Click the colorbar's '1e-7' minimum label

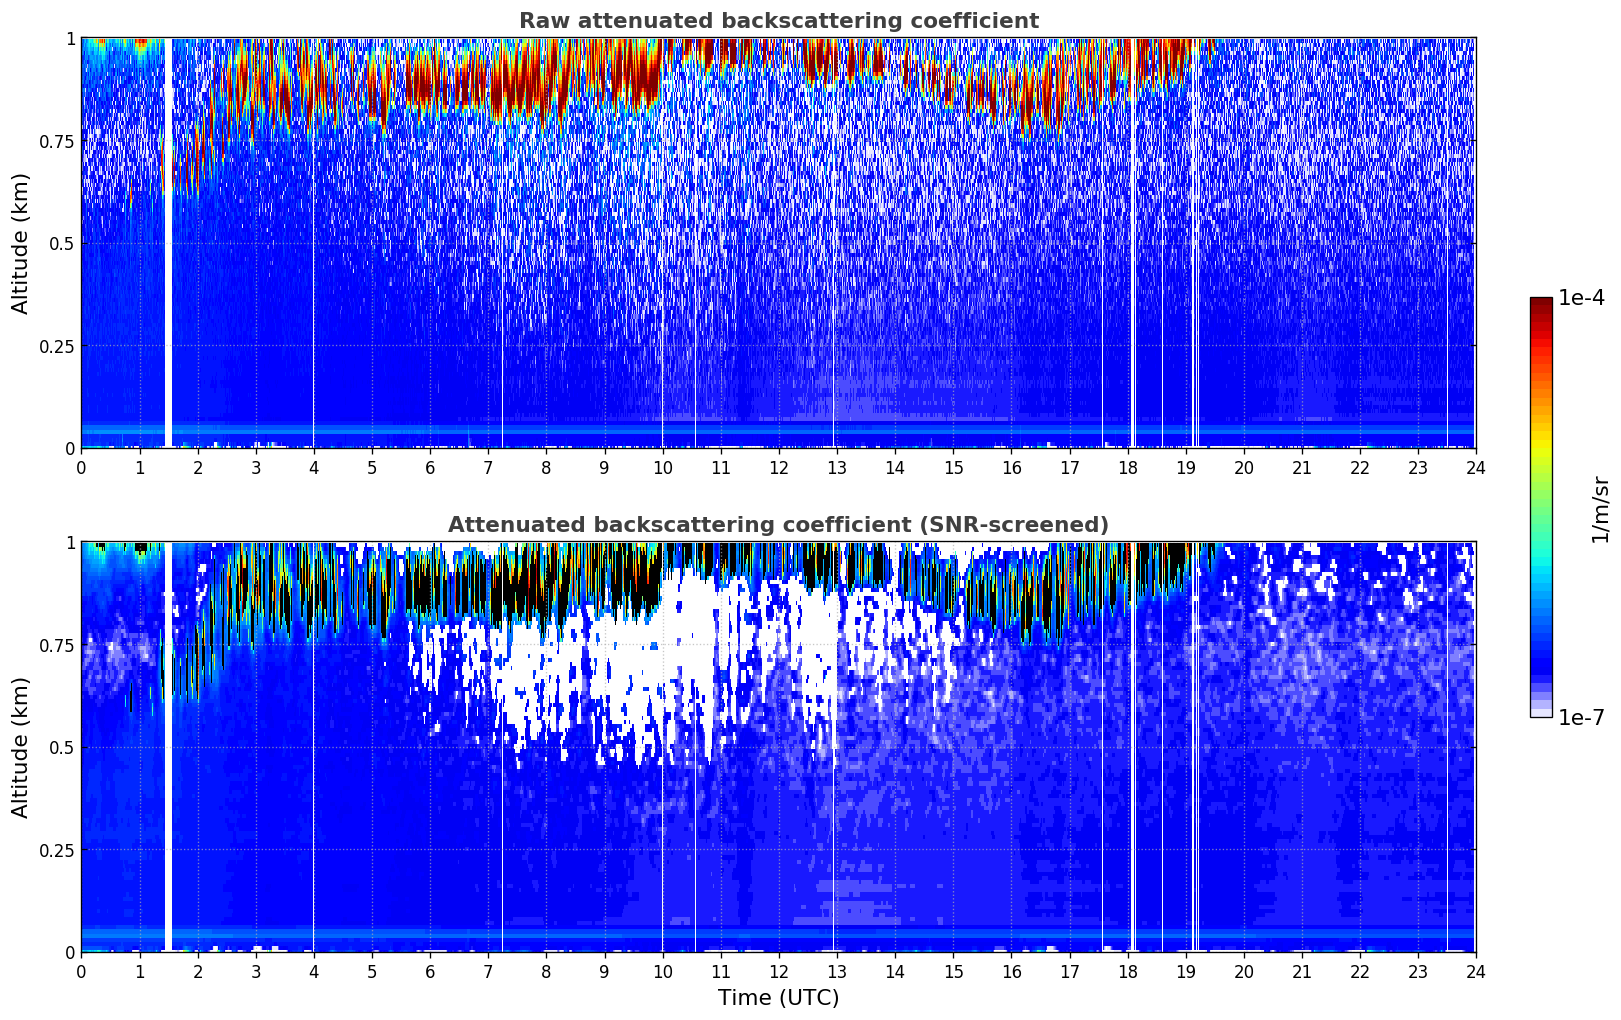click(1580, 718)
